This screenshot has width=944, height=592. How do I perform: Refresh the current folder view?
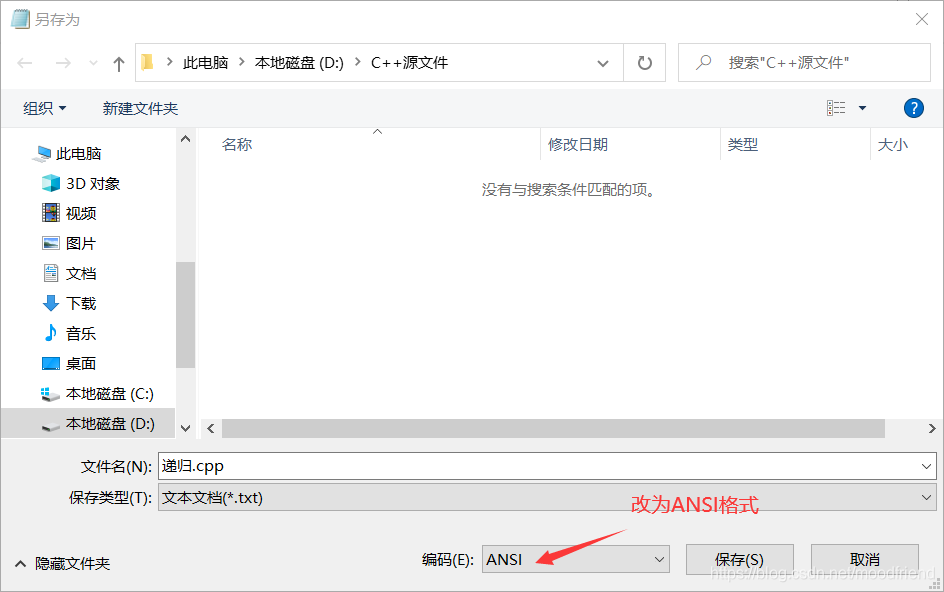pyautogui.click(x=644, y=63)
